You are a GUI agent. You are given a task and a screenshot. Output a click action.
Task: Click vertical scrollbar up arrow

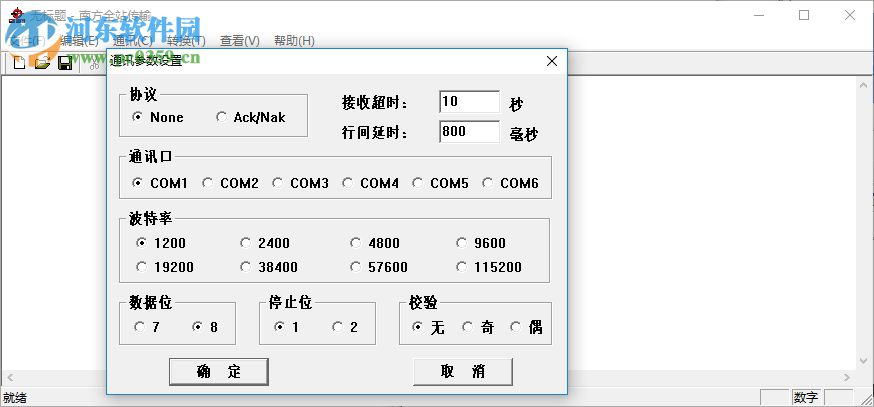coord(863,85)
